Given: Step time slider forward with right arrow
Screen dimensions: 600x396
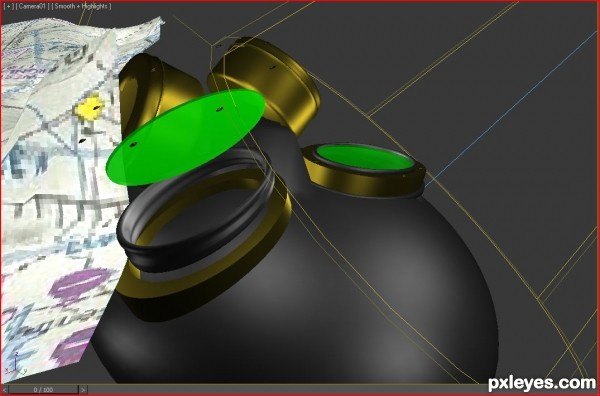Looking at the screenshot, I should [83, 390].
